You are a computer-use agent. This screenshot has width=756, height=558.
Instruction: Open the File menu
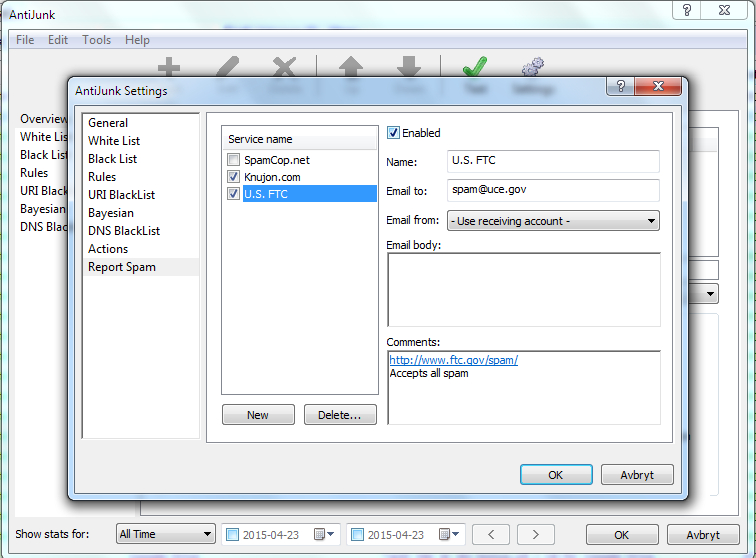pyautogui.click(x=25, y=40)
